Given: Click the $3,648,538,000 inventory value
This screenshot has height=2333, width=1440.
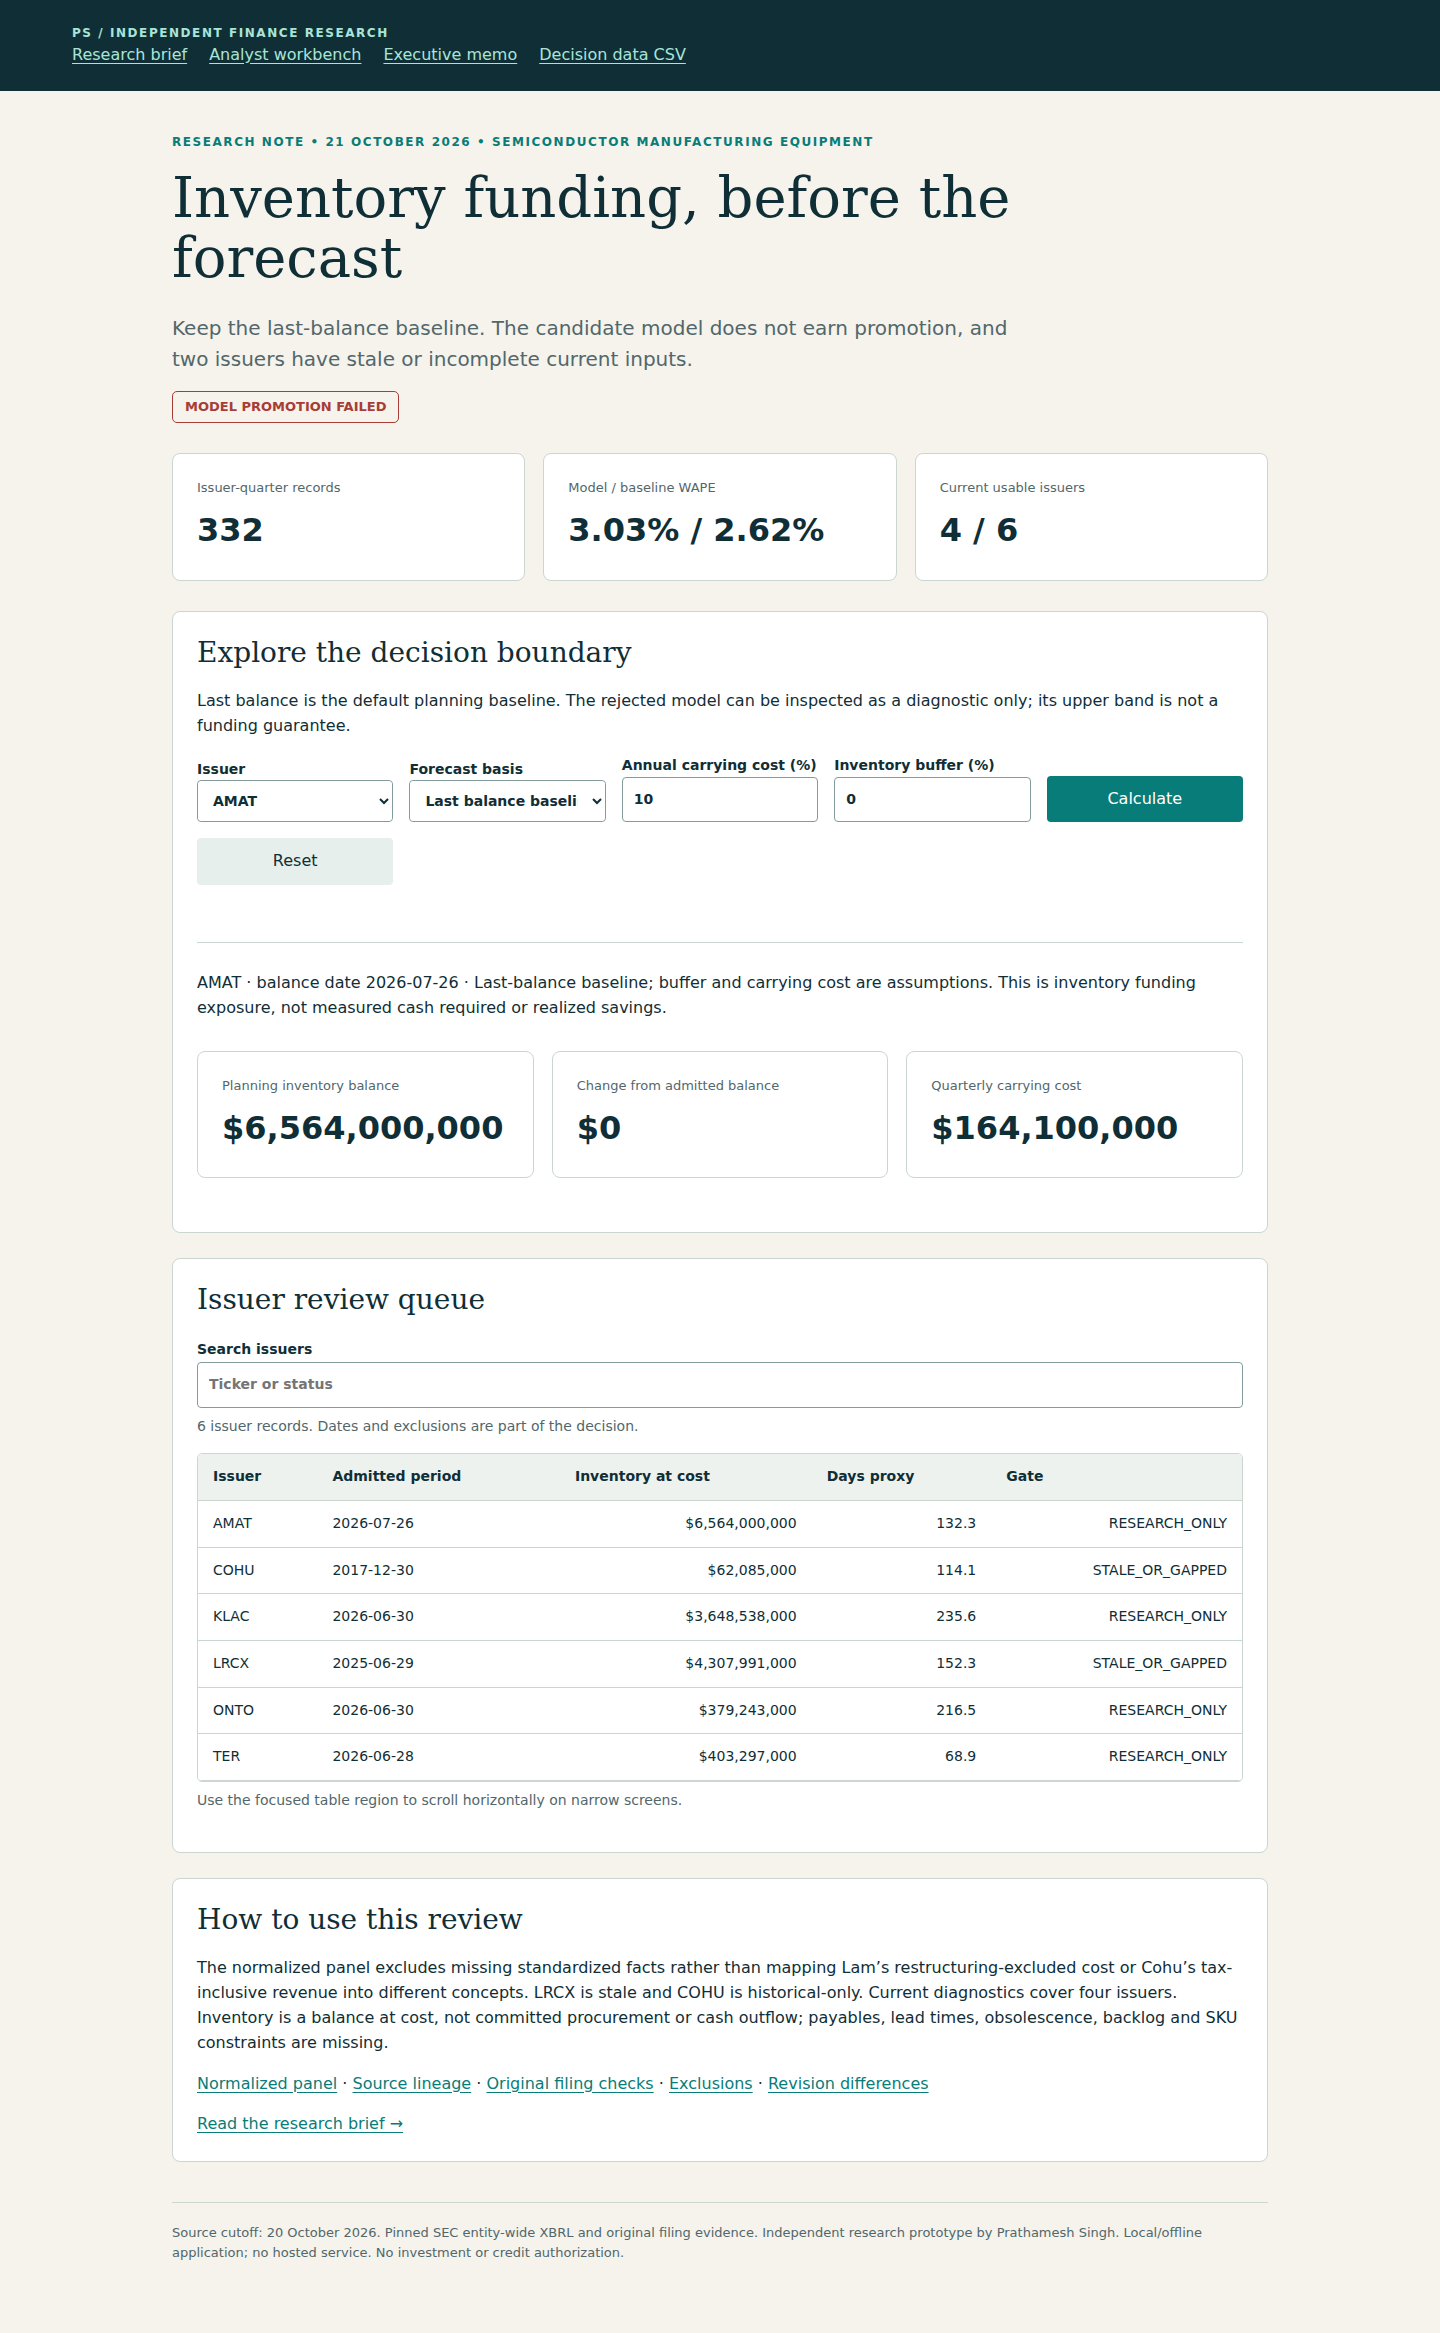Looking at the screenshot, I should coord(741,1617).
